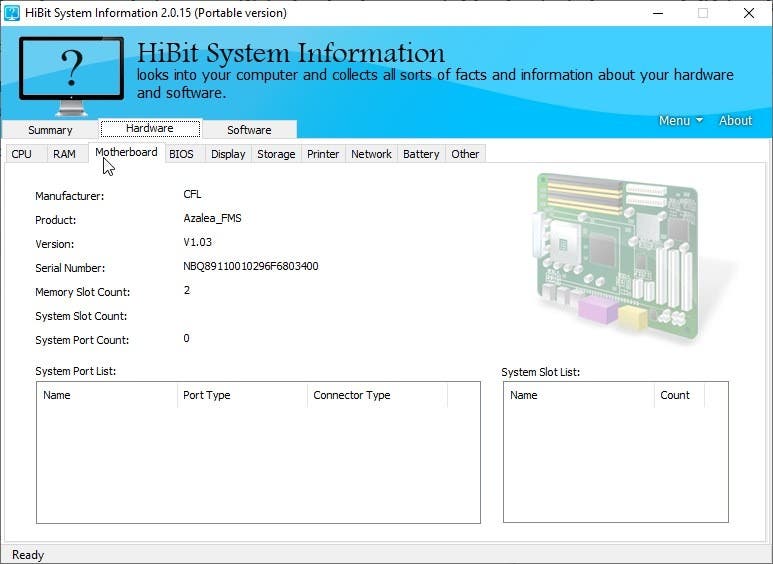The image size is (773, 564).
Task: Go to the BIOS tab
Action: [x=181, y=154]
